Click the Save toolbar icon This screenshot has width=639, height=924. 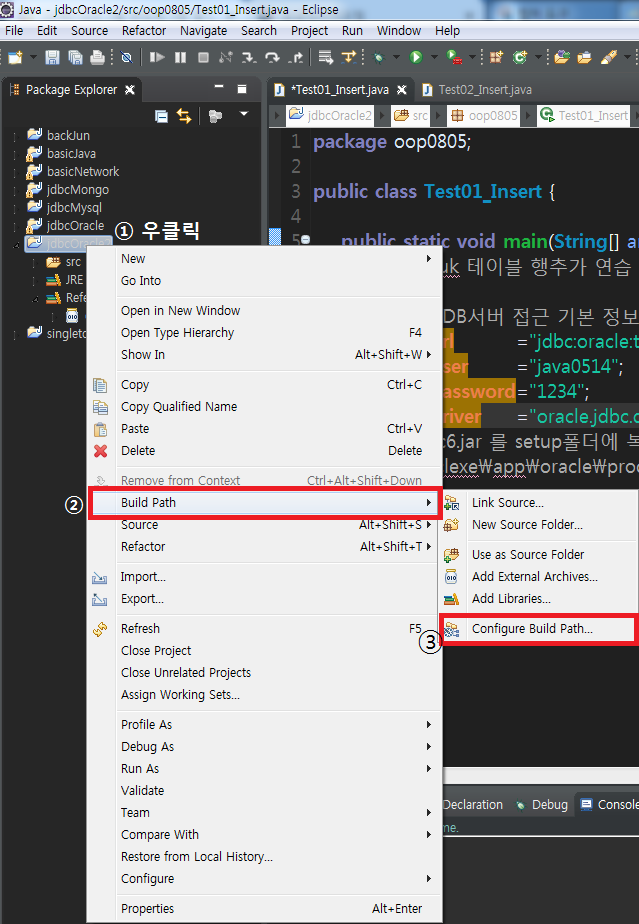[52, 57]
